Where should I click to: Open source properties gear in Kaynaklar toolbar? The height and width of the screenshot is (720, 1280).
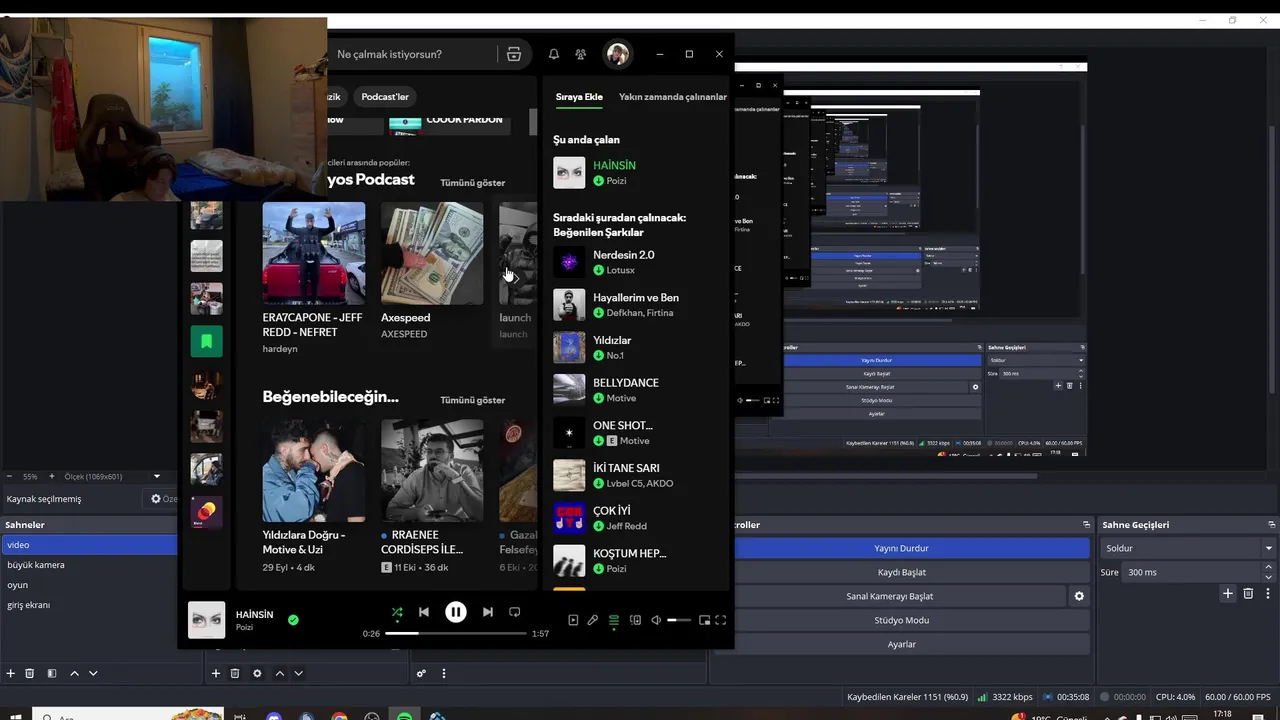(257, 673)
